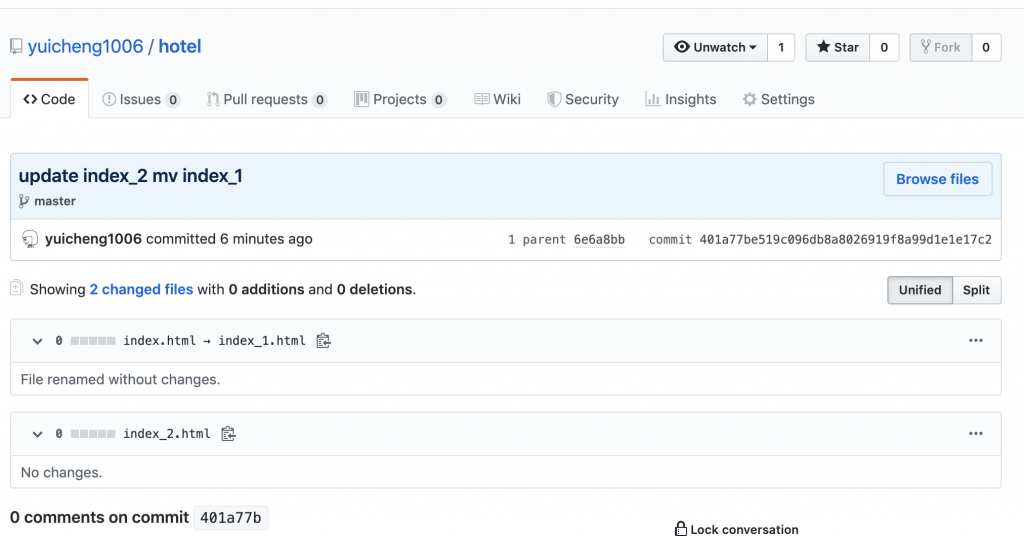The width and height of the screenshot is (1024, 536).
Task: Open options ellipsis for index_2.html
Action: (976, 434)
